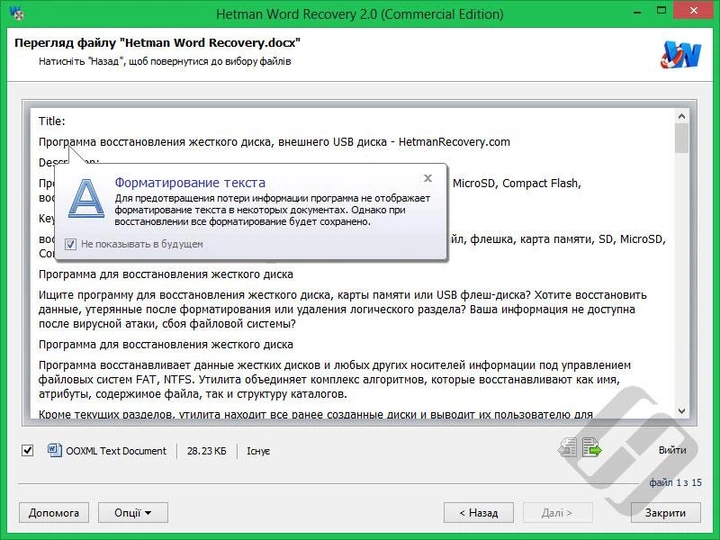Viewport: 720px width, 540px height.
Task: Open the Опції dropdown menu
Action: (x=133, y=512)
